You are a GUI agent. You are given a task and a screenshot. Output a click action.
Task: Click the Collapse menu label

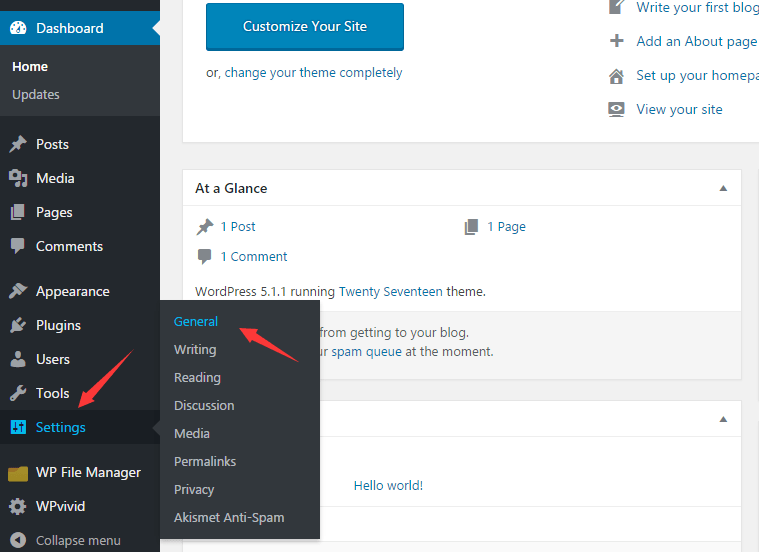78,540
